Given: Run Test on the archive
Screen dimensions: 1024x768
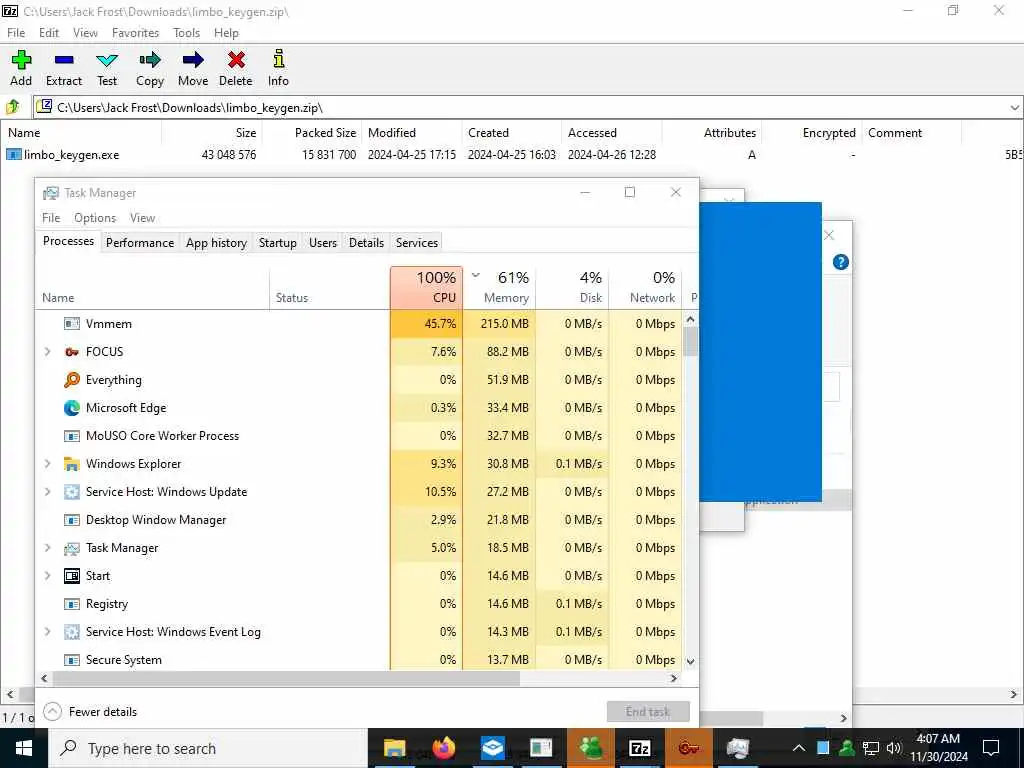Looking at the screenshot, I should coord(106,68).
